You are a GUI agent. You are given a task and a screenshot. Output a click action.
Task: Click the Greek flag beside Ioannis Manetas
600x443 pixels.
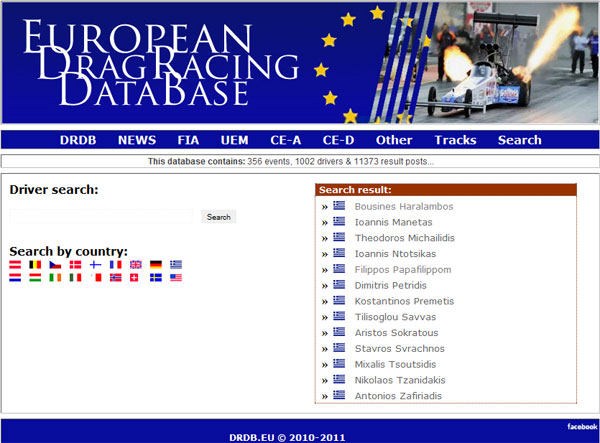(339, 222)
